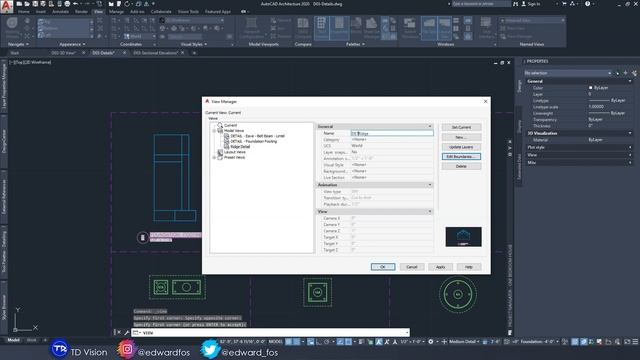Switch to the Annotate ribbon tab
640x360 pixels.
pyautogui.click(x=60, y=12)
